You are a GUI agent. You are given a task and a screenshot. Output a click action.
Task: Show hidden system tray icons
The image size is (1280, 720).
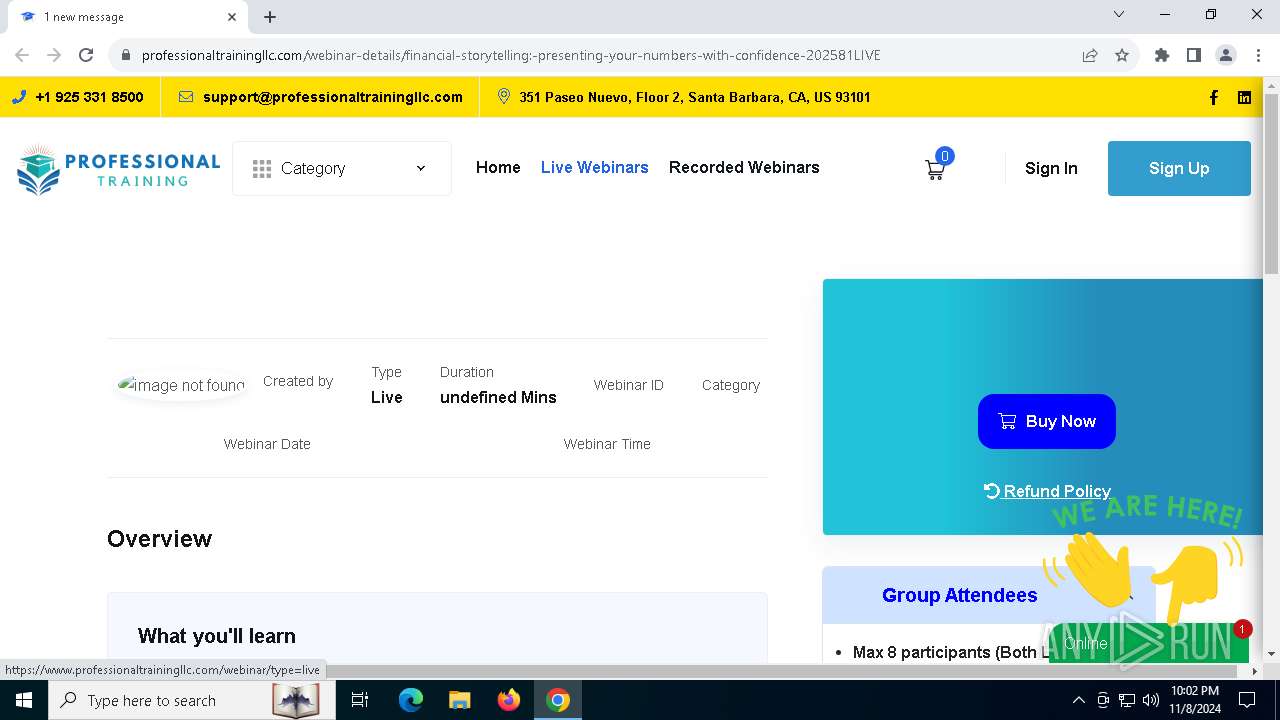click(x=1078, y=700)
